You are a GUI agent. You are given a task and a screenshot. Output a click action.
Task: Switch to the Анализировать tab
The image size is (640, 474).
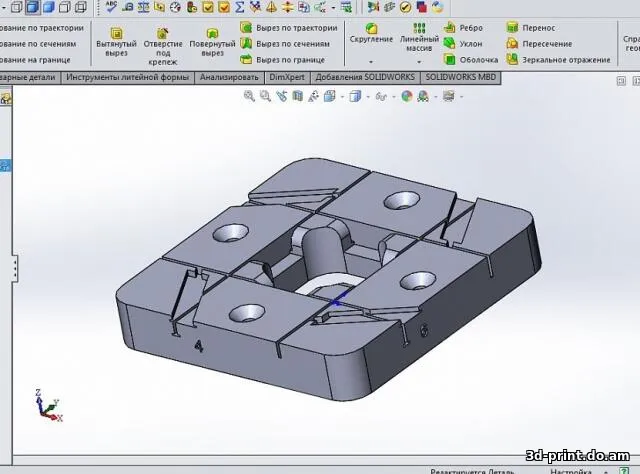(x=229, y=77)
